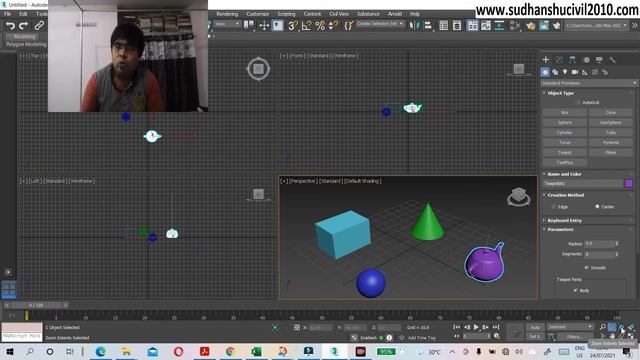This screenshot has width=640, height=360.
Task: Open the Scripting menu
Action: 286,14
